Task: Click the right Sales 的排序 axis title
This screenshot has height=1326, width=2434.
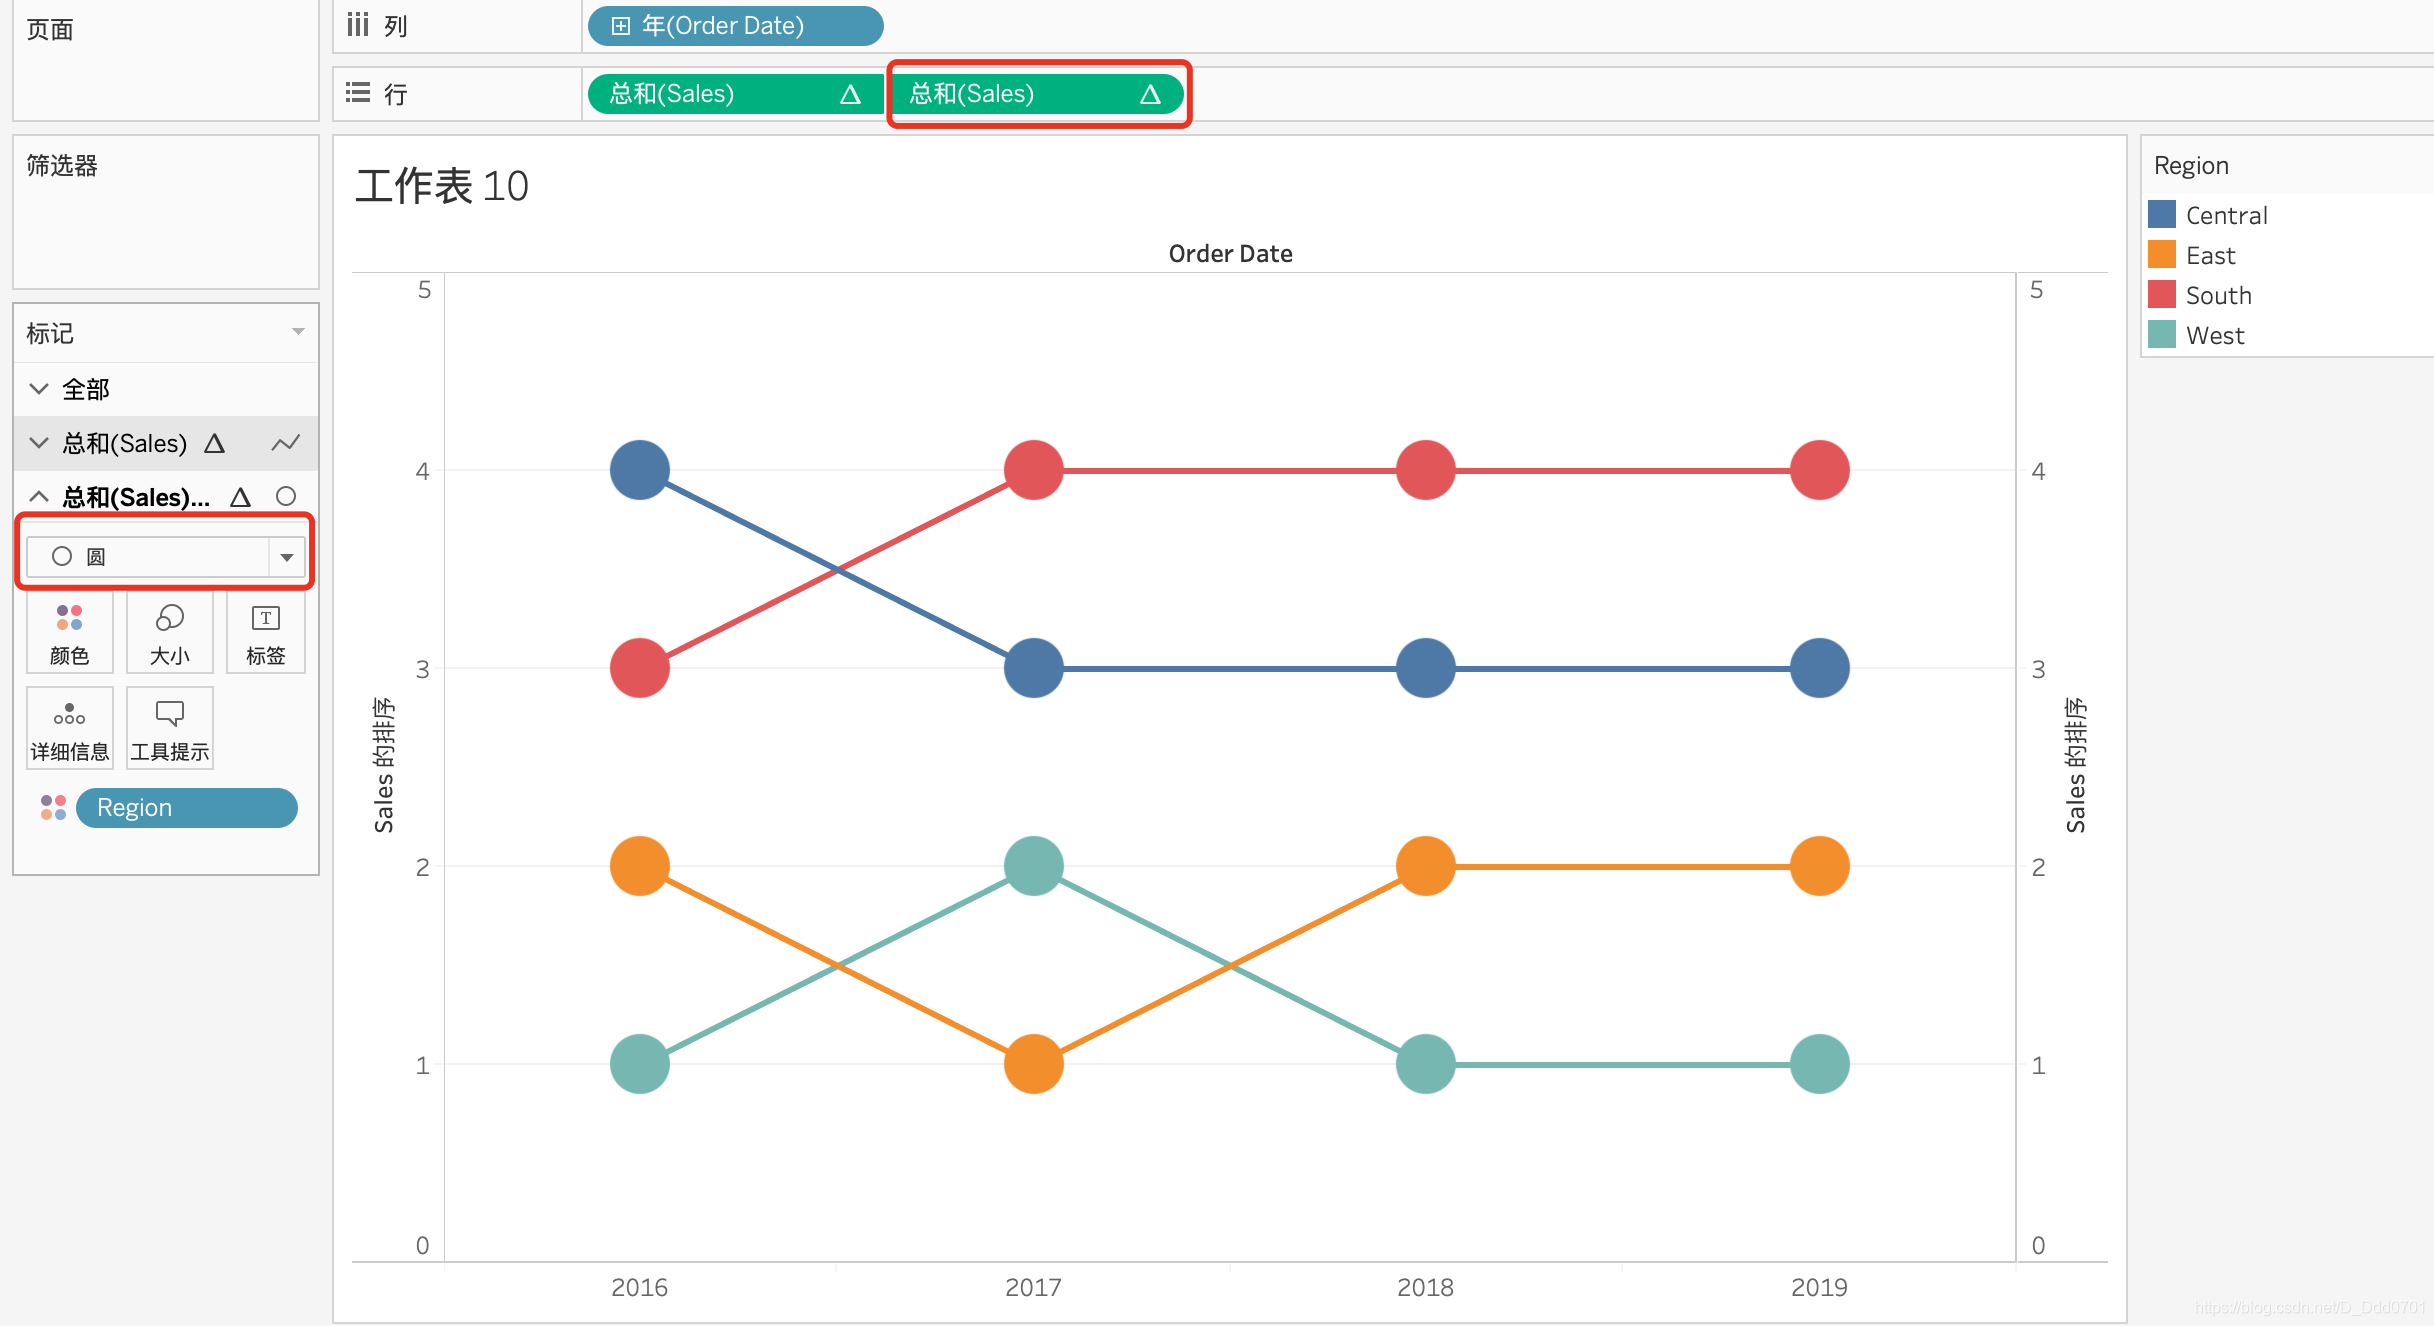Action: coord(2076,765)
